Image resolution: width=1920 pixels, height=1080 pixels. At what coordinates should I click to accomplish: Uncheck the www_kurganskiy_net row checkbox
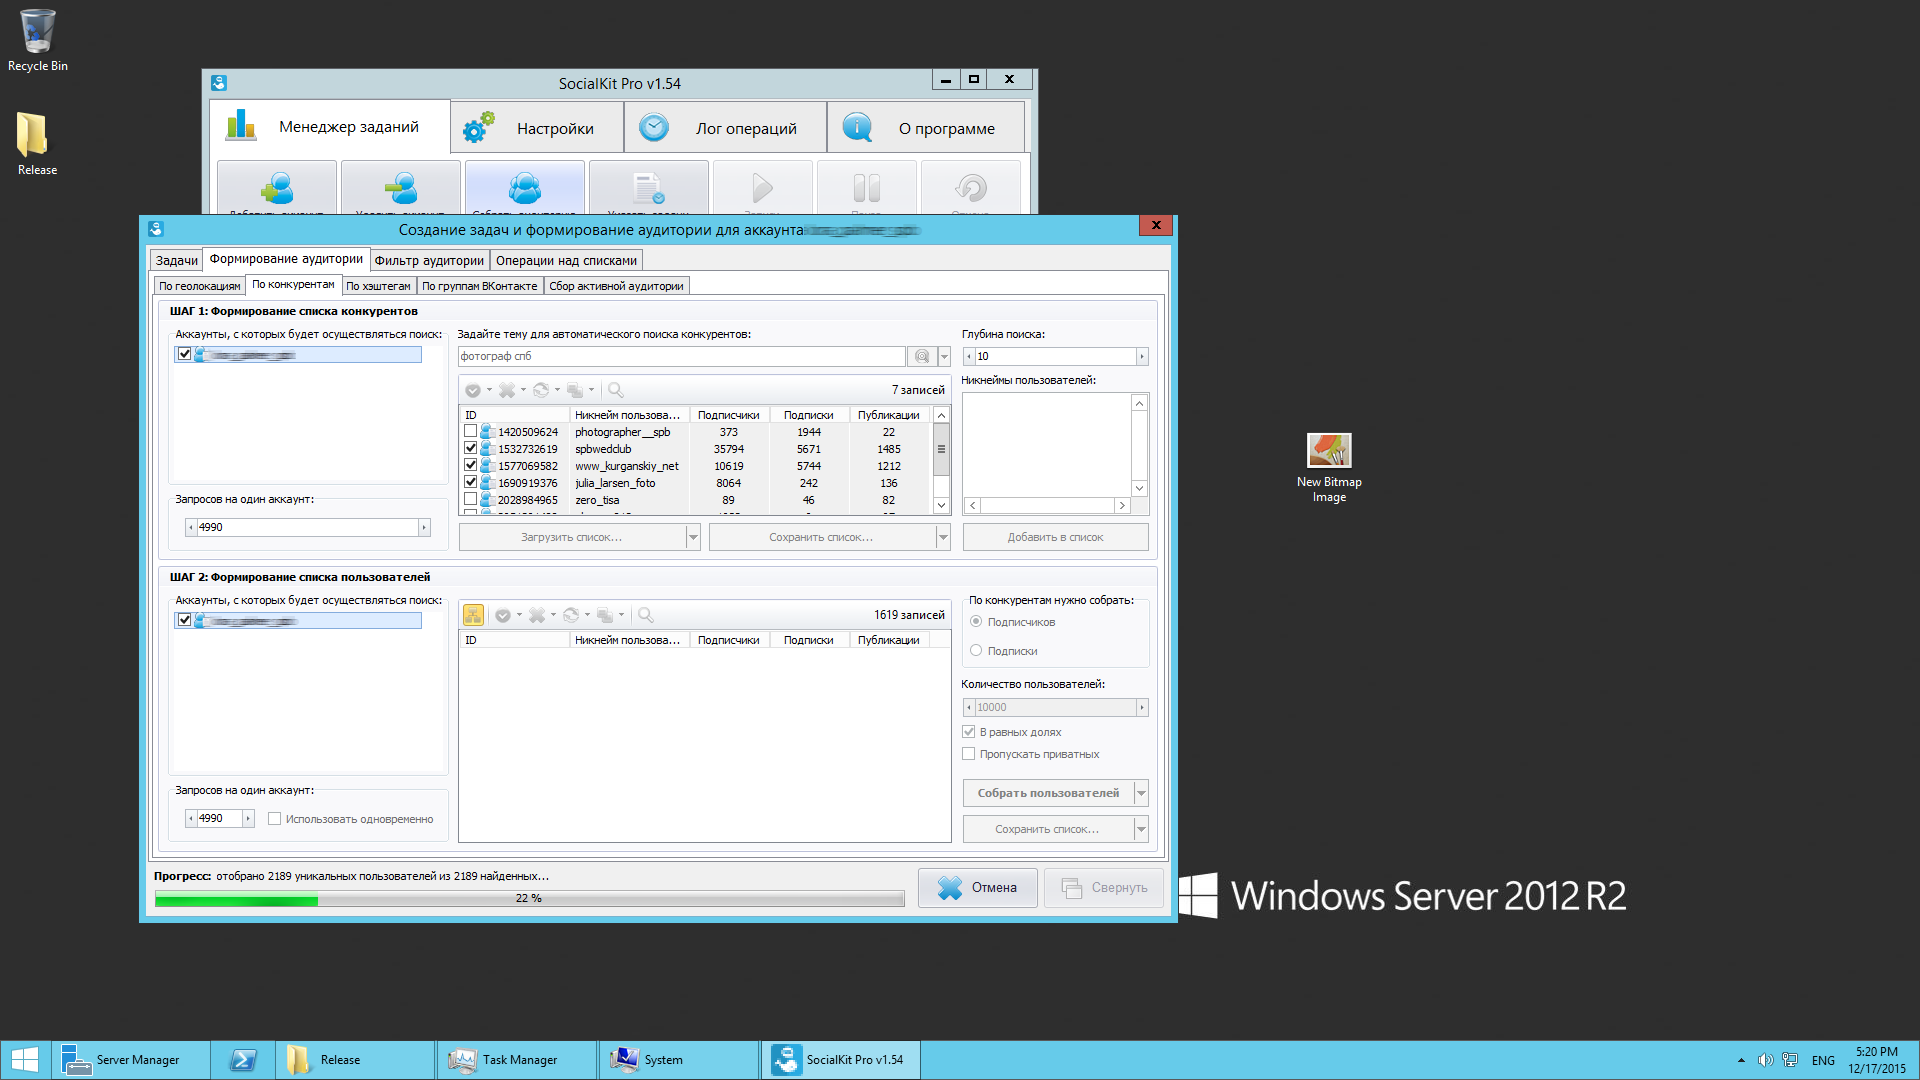coord(470,465)
